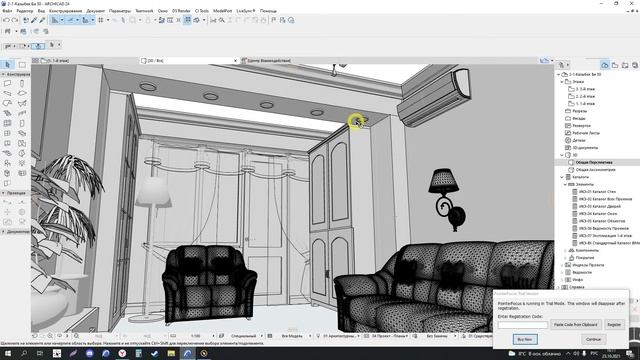Open the Teamwork menu
The width and height of the screenshot is (640, 360).
coord(144,11)
